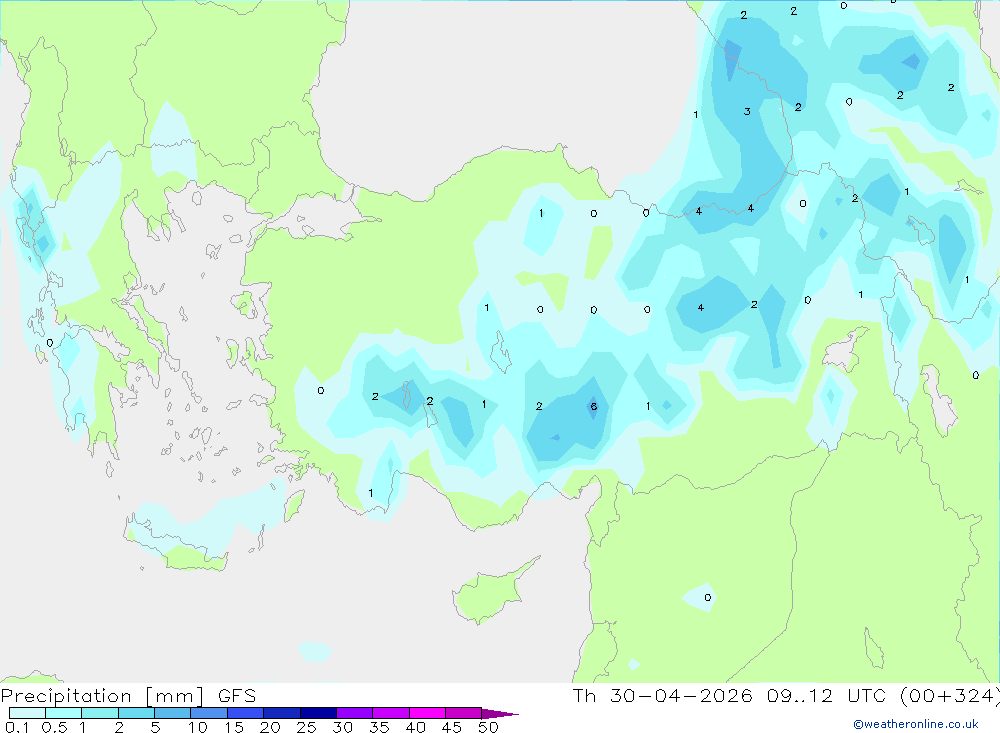Click the 'Precipitation' title word

pyautogui.click(x=66, y=696)
